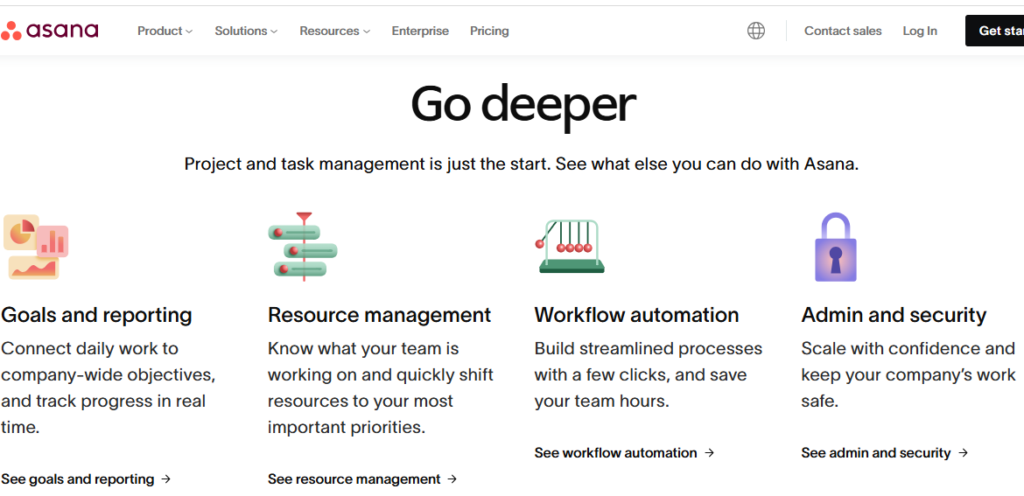Click the Workflow automation heading

(637, 315)
